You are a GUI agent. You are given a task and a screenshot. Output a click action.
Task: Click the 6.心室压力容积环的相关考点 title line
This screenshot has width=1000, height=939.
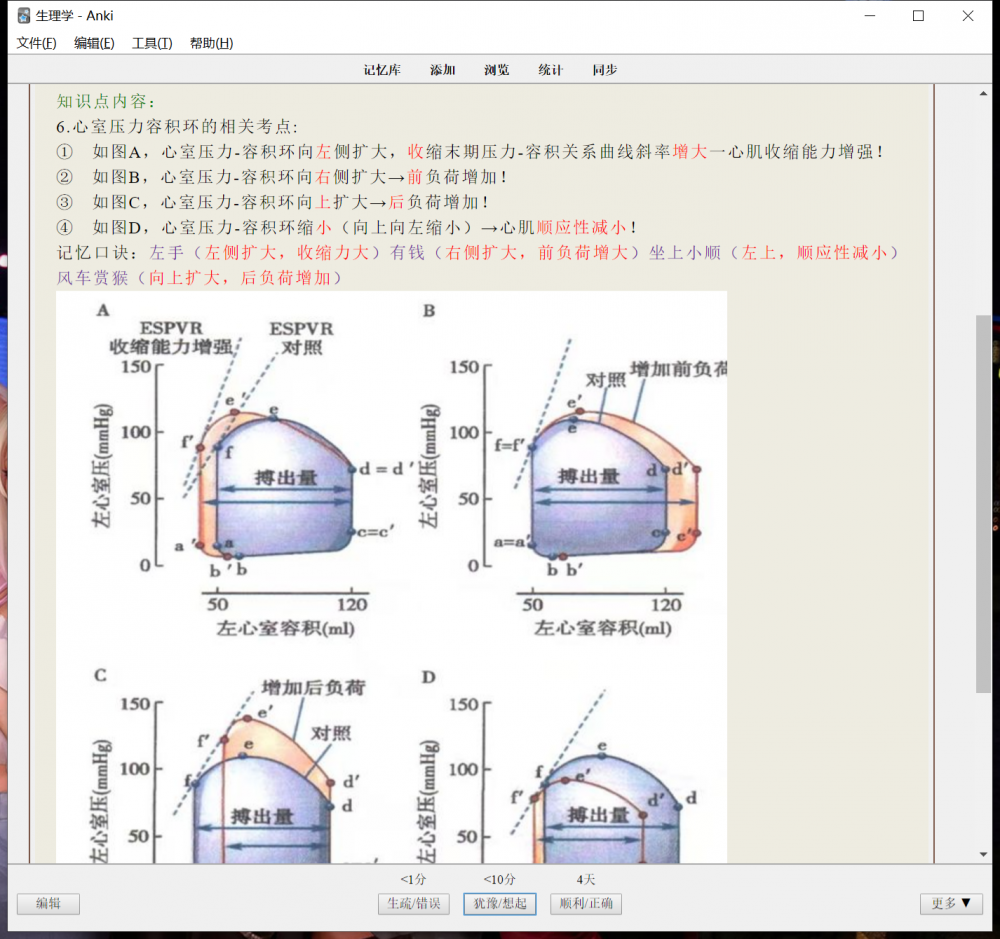tap(177, 126)
